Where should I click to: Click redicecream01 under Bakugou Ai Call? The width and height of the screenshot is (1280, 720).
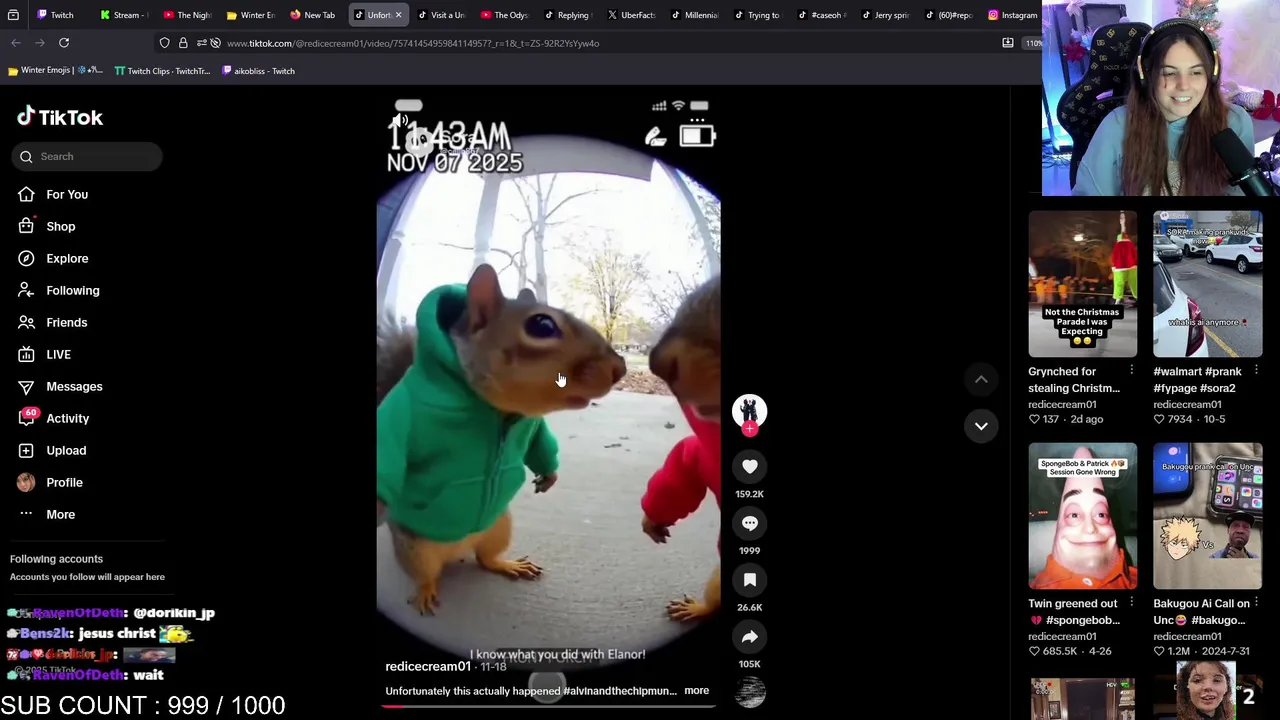click(1187, 636)
